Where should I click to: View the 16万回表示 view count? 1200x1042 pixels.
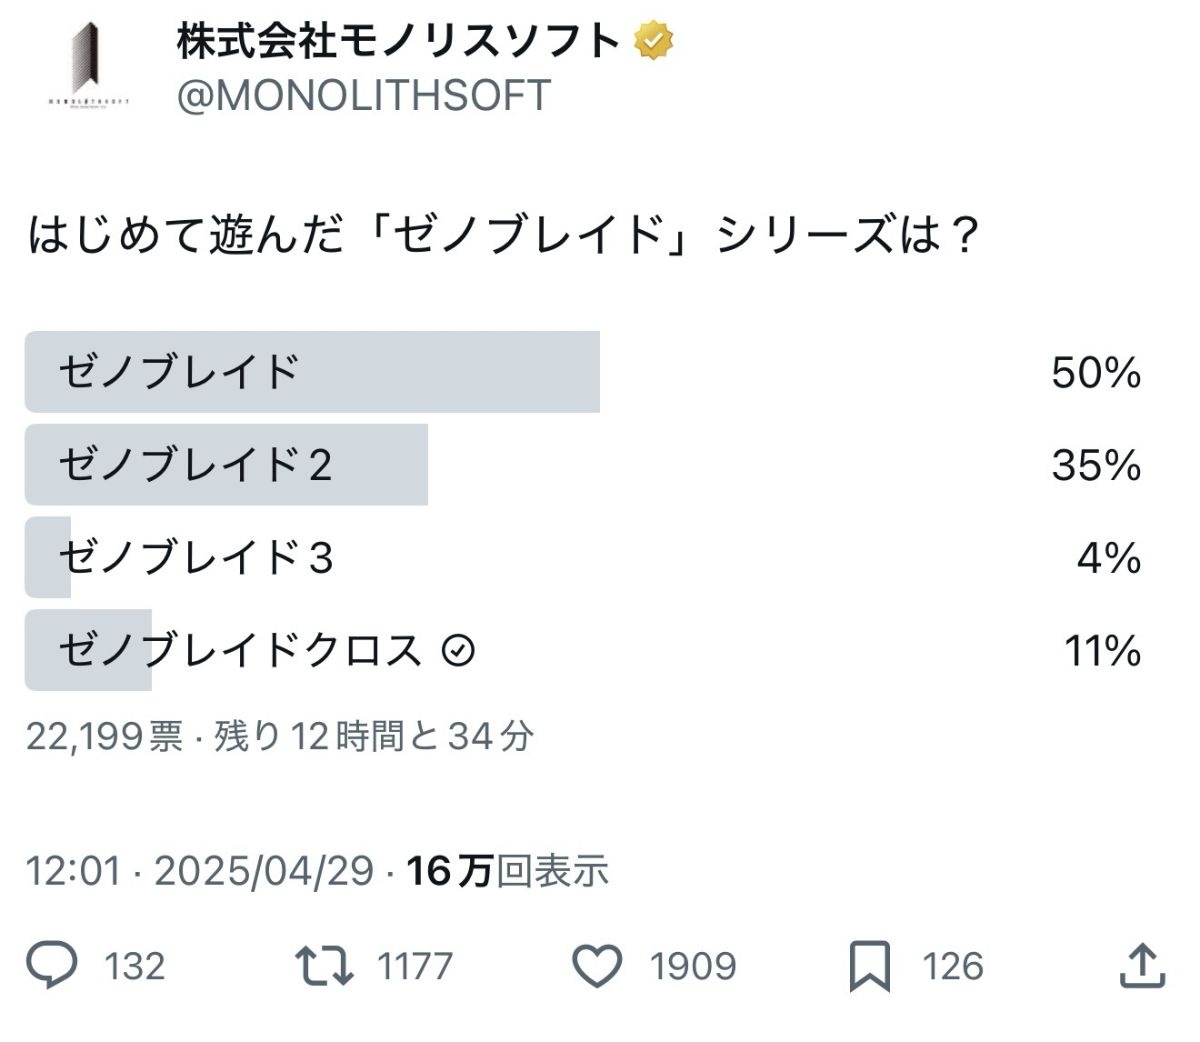click(x=508, y=871)
